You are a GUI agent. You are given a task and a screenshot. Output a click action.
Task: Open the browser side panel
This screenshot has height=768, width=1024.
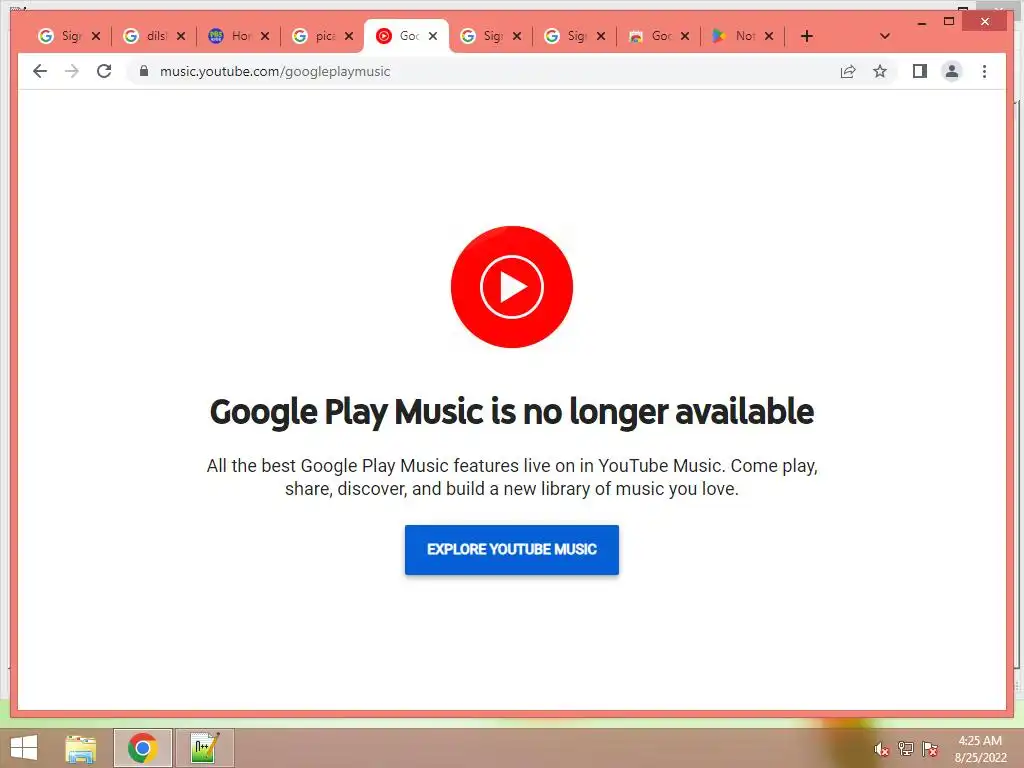[920, 71]
